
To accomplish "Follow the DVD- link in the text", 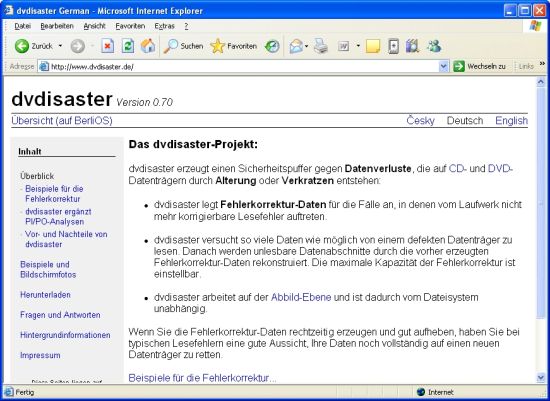I will click(501, 169).
